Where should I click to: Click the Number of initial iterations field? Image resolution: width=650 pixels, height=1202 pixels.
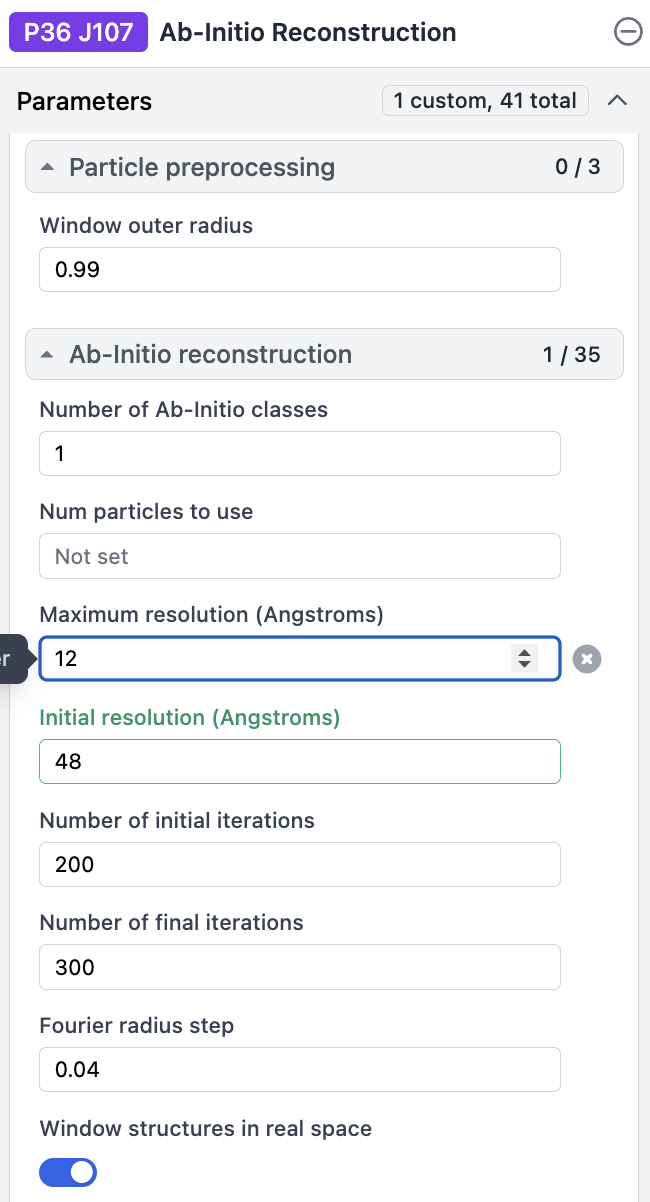tap(300, 864)
